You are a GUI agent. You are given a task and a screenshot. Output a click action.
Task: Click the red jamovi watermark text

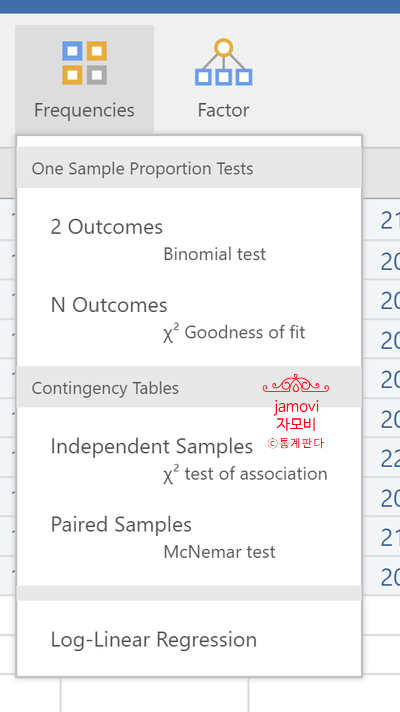(296, 406)
